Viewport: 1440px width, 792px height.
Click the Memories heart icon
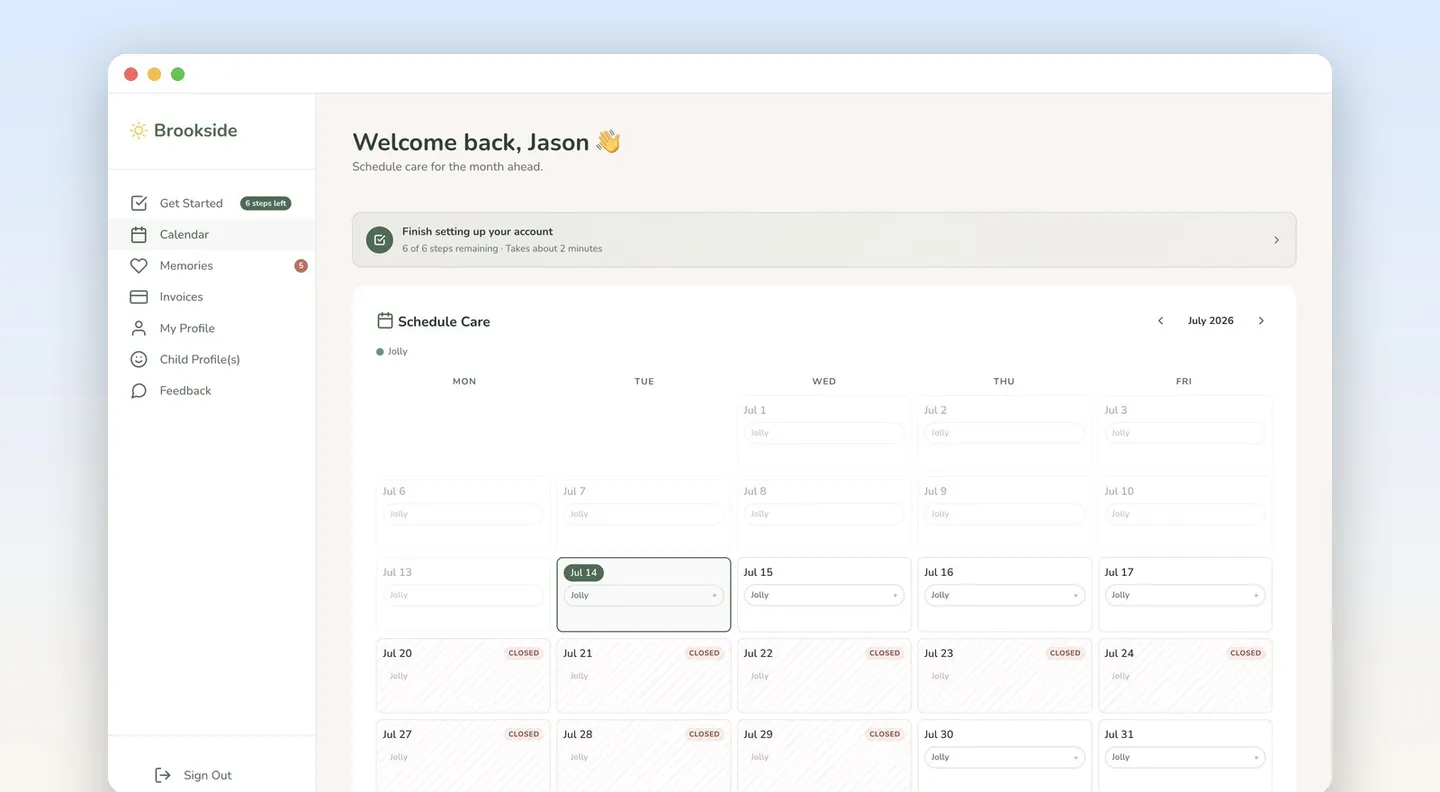(x=139, y=266)
